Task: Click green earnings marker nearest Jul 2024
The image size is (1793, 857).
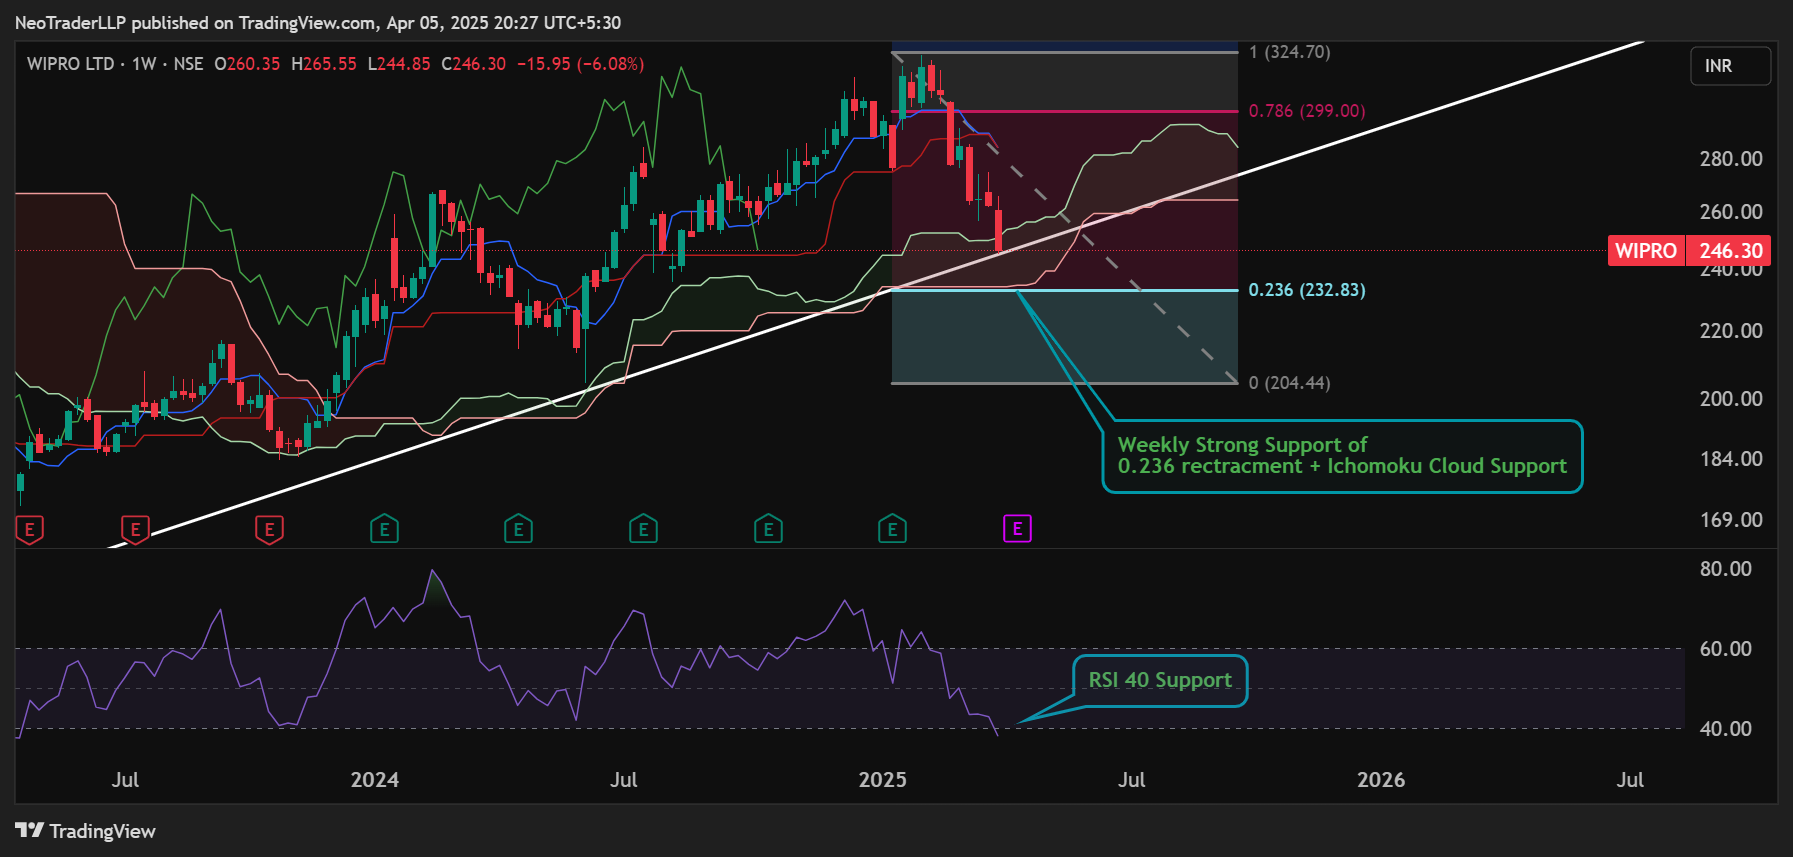Action: (x=643, y=530)
